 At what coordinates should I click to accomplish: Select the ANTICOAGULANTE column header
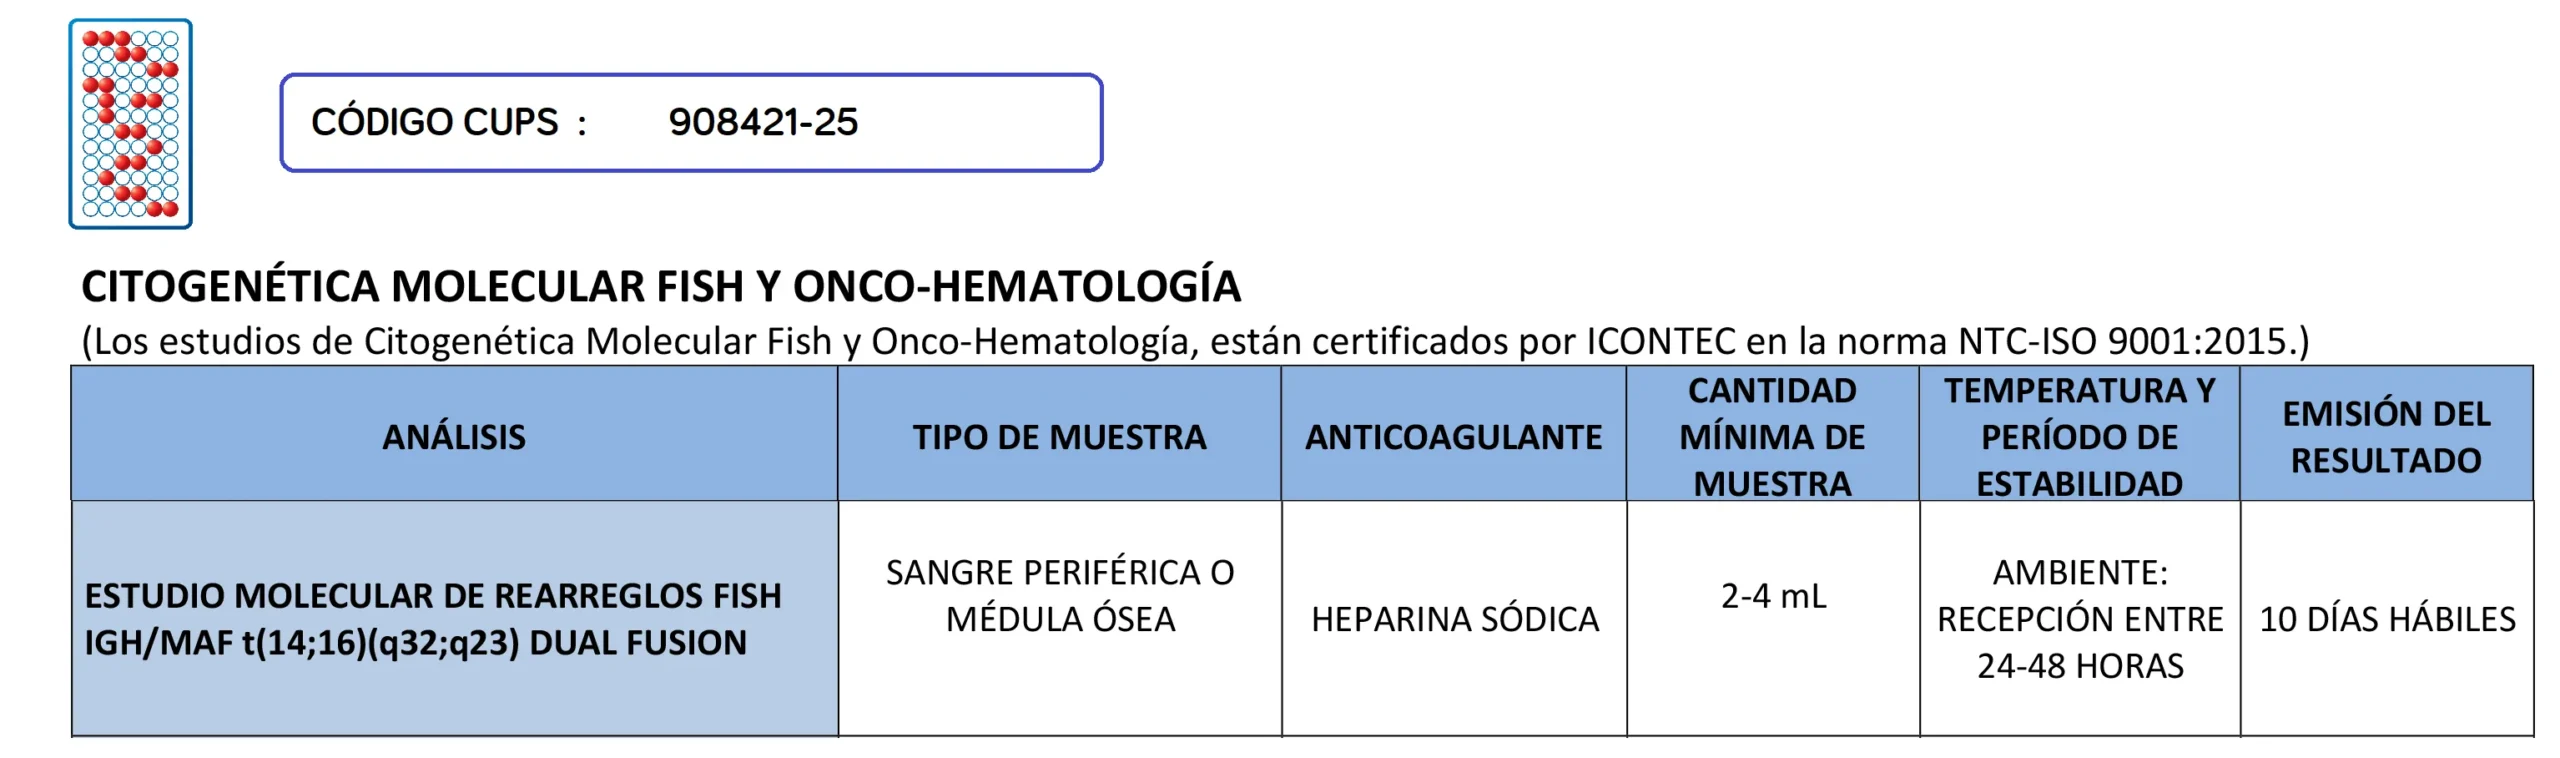click(x=1453, y=437)
